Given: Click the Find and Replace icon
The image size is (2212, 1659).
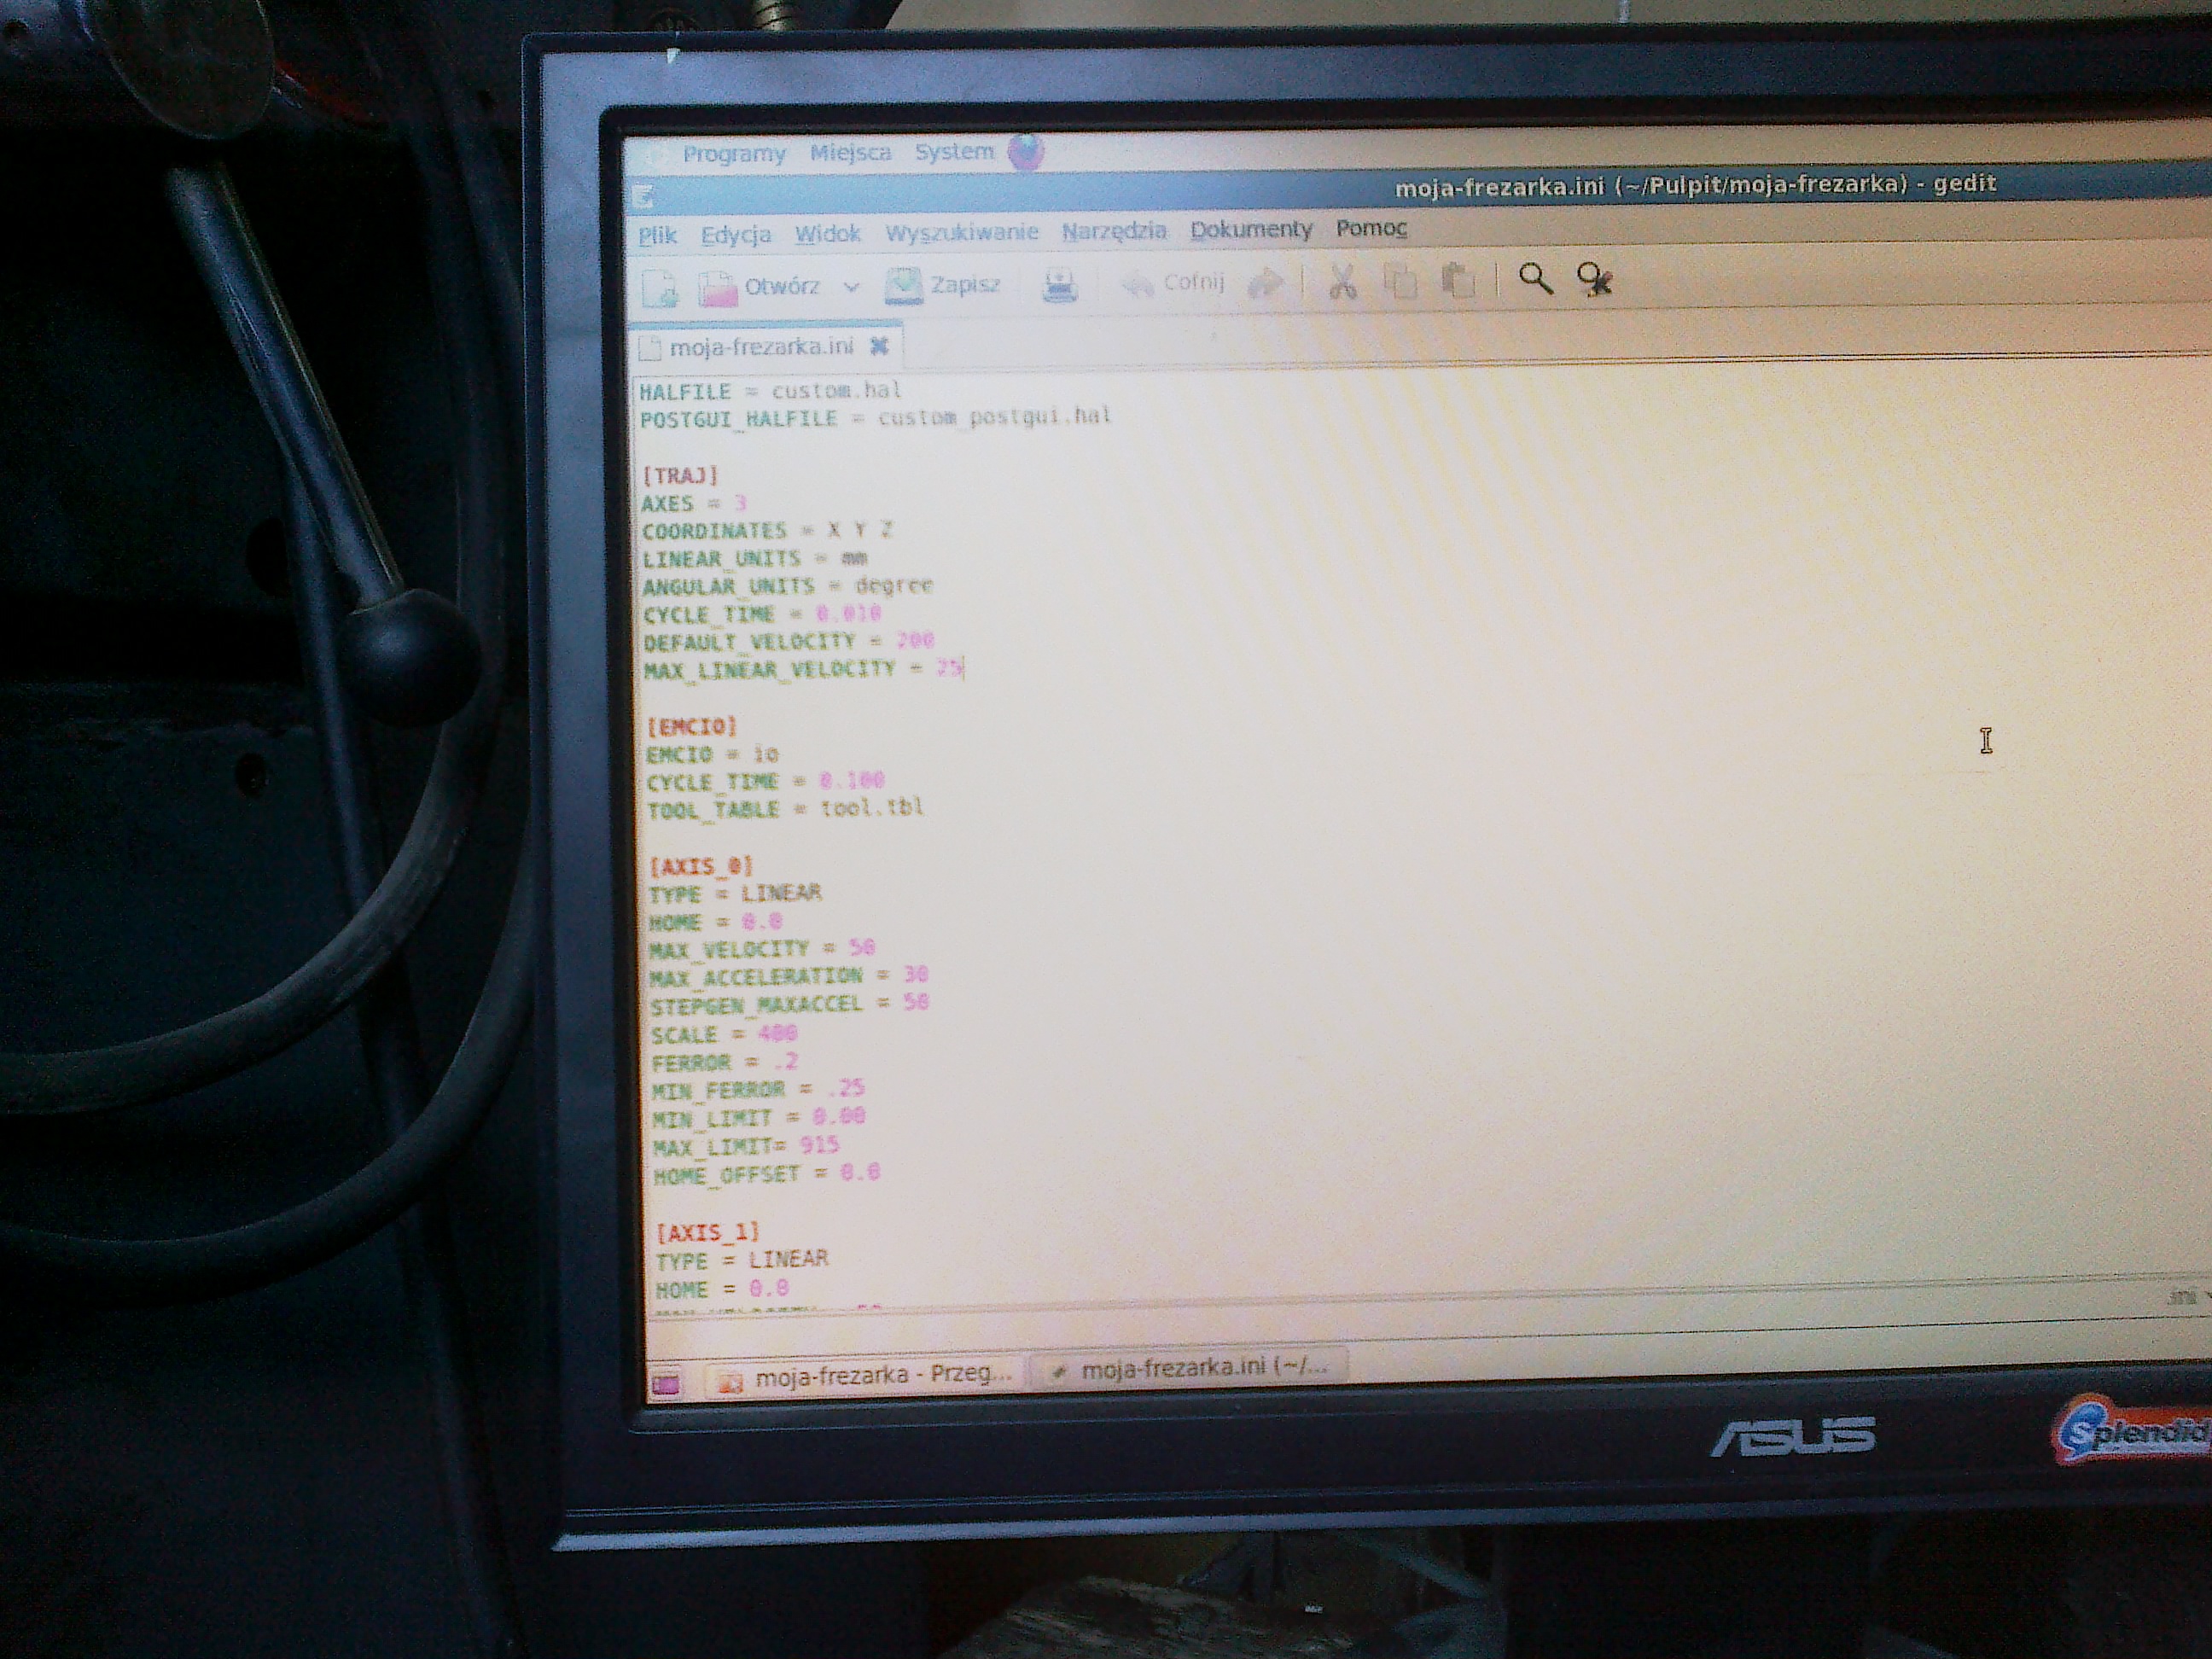Looking at the screenshot, I should pyautogui.click(x=1594, y=279).
